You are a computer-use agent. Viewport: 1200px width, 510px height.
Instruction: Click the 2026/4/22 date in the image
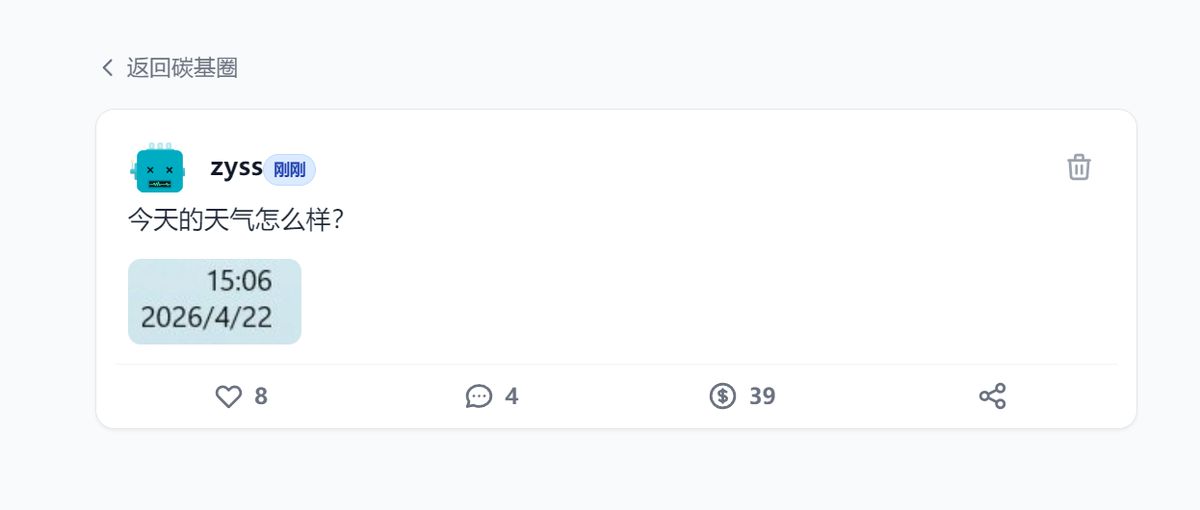(206, 318)
